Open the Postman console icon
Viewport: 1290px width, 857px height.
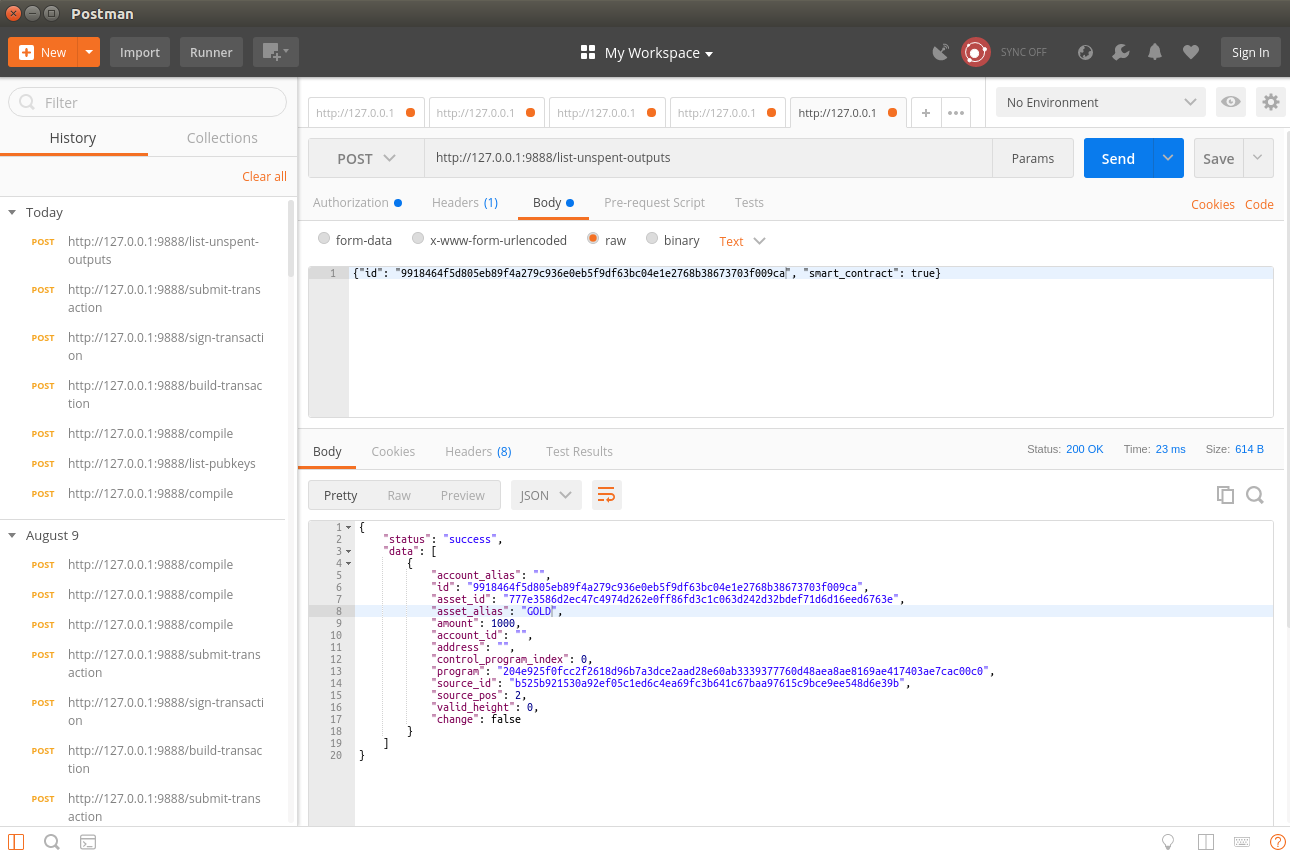(x=88, y=842)
